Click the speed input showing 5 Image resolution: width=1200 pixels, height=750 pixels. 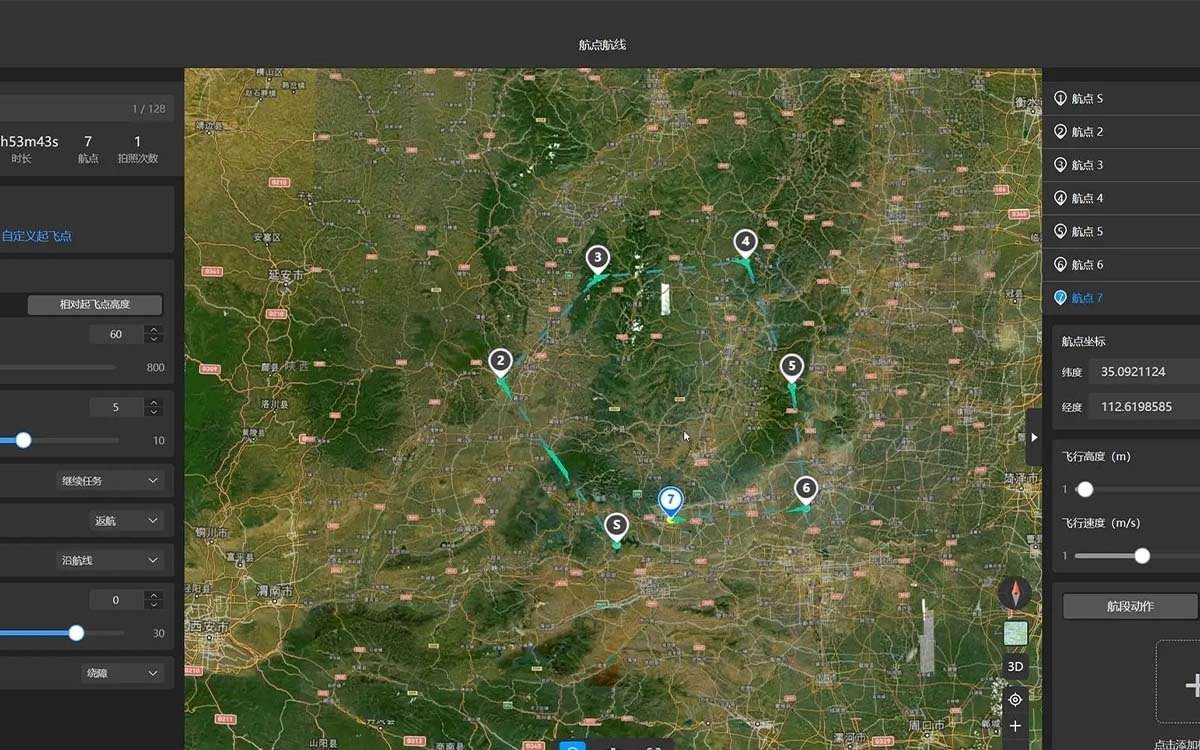pyautogui.click(x=116, y=407)
